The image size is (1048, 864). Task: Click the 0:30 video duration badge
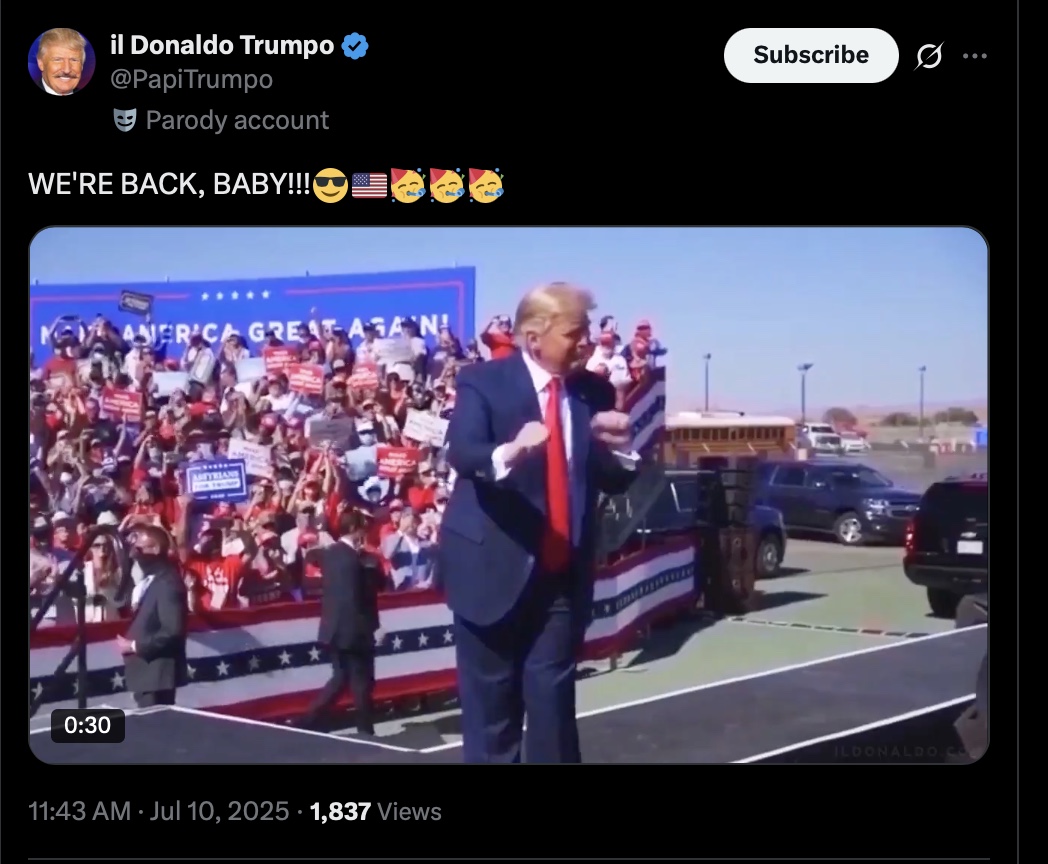point(88,725)
